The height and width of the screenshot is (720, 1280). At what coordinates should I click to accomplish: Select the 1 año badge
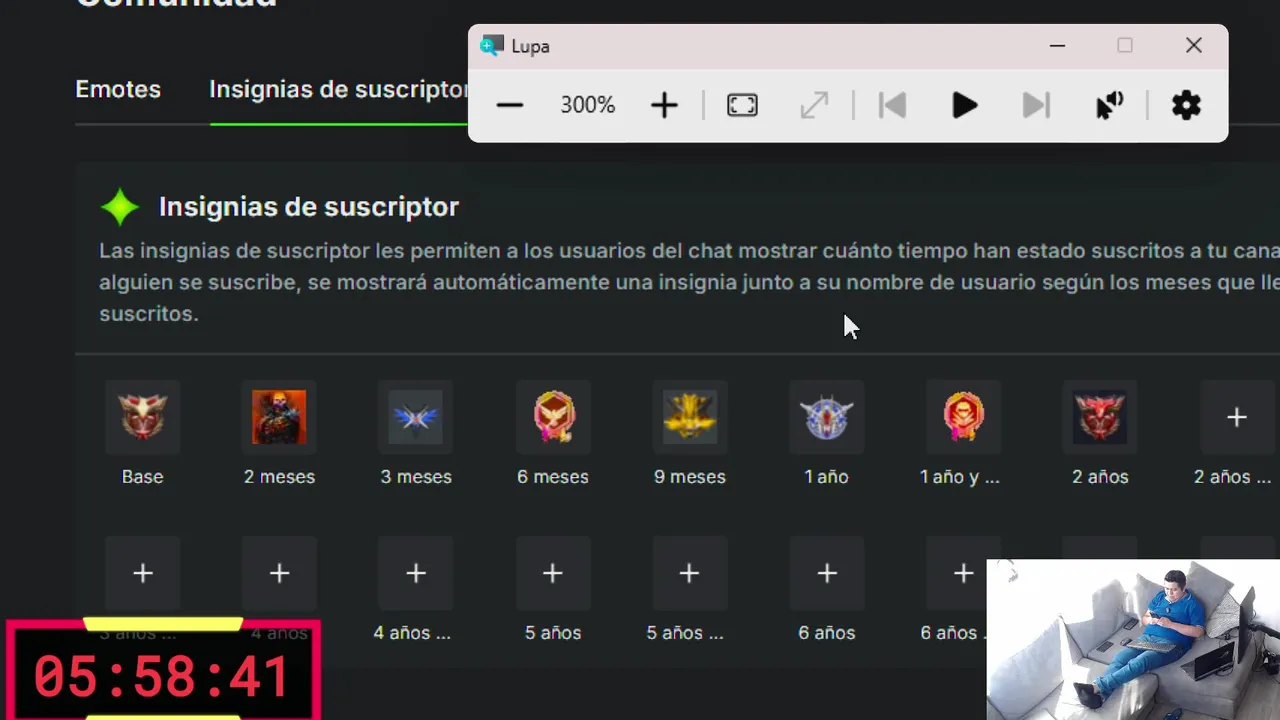[827, 417]
